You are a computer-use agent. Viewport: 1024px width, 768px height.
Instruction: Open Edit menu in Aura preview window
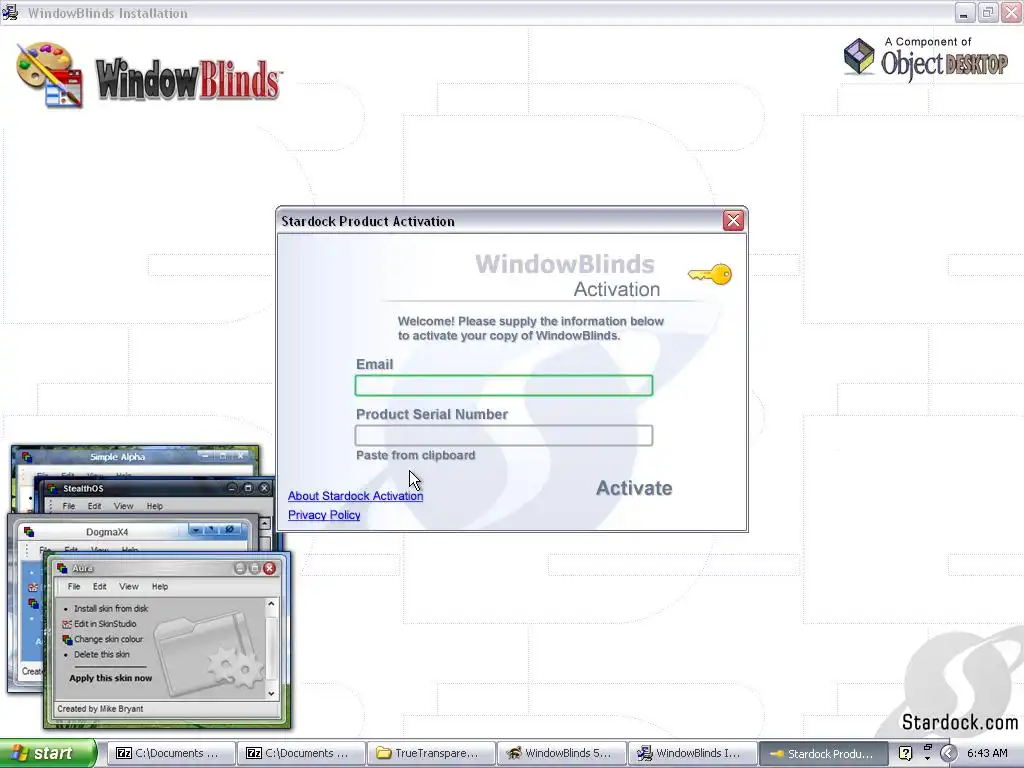pyautogui.click(x=99, y=586)
